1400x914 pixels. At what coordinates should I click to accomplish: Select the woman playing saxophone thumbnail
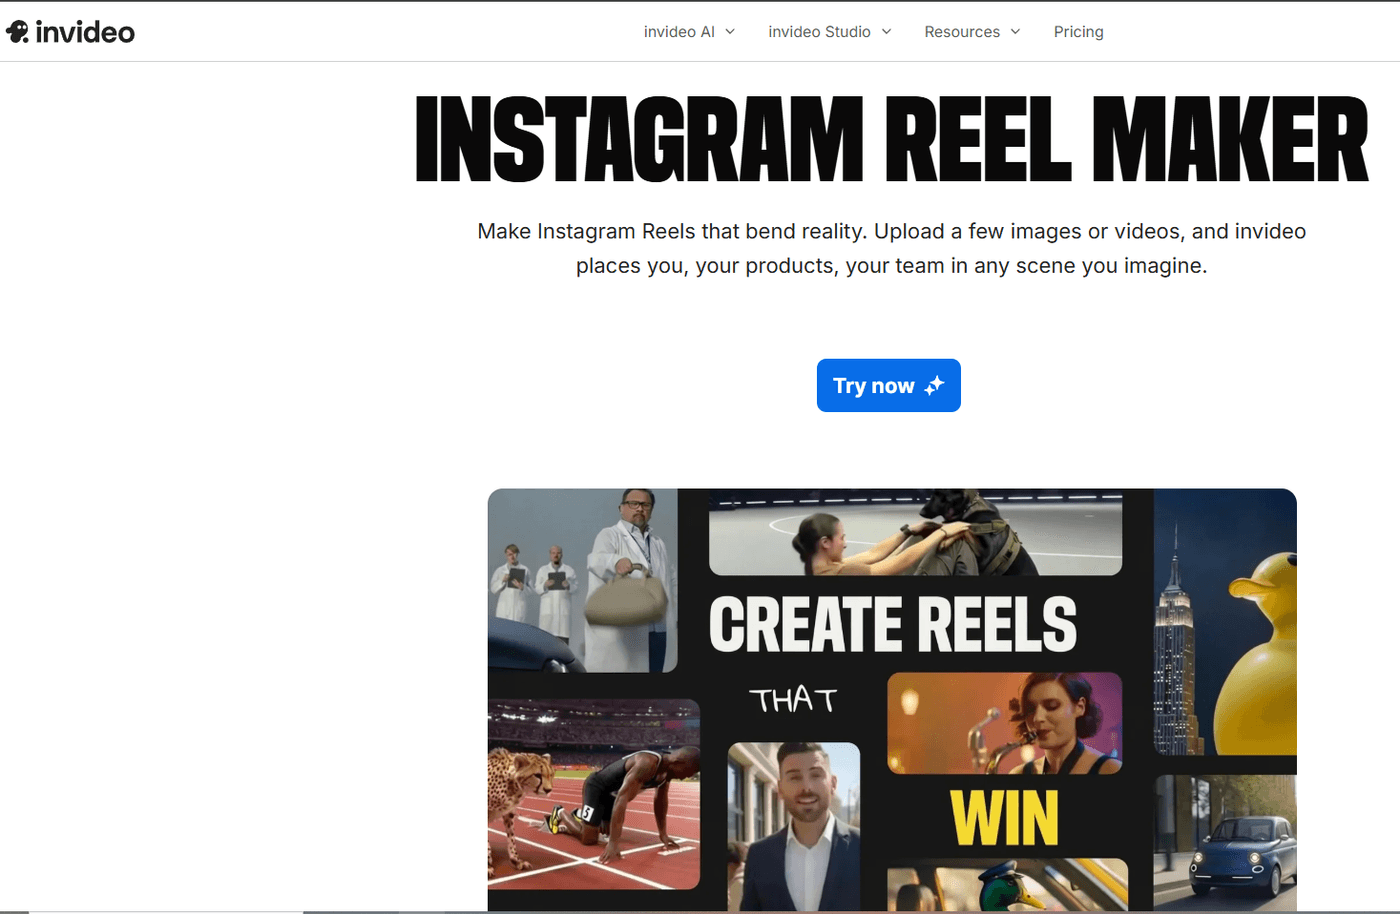(x=1005, y=723)
